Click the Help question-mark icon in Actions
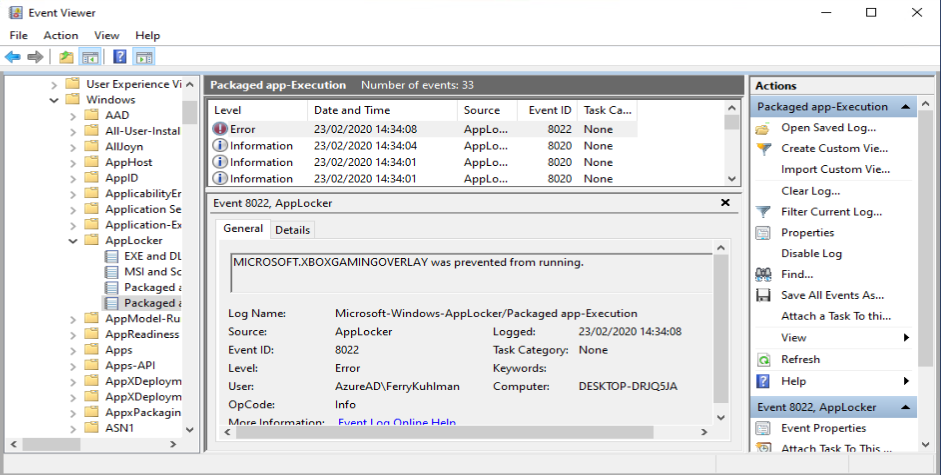The height and width of the screenshot is (475, 941). click(763, 381)
